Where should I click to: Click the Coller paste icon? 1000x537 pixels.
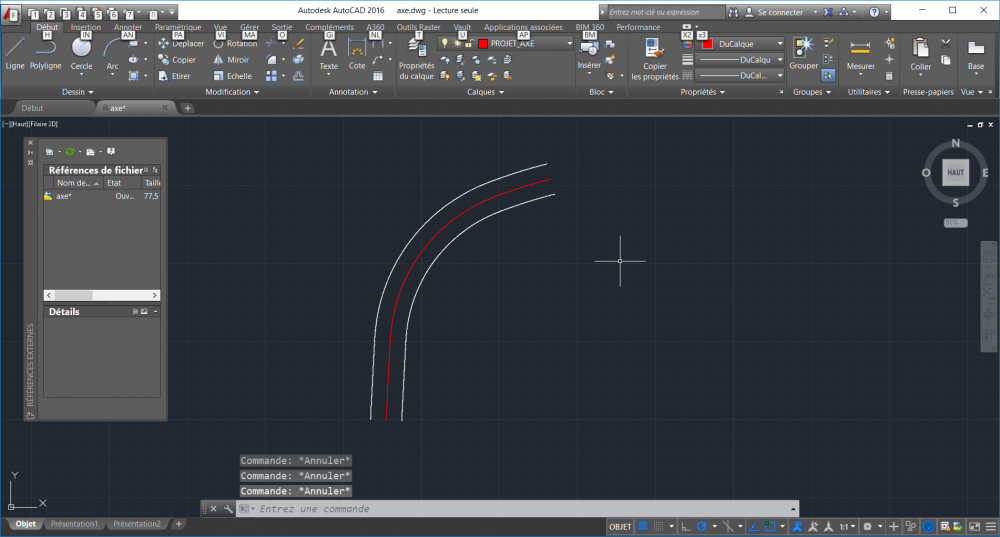pos(920,54)
